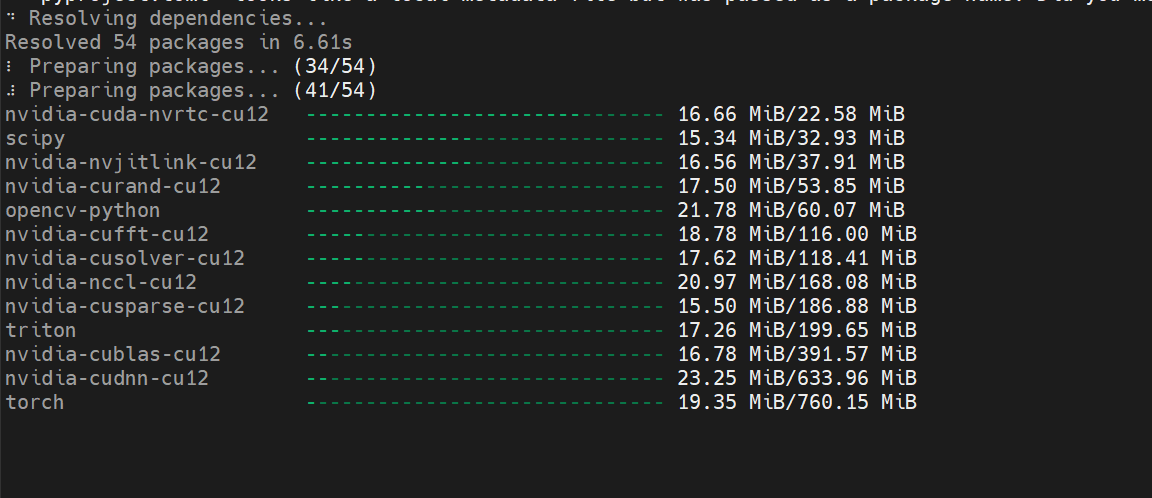Select package name scipy
1152x498 pixels.
35,139
